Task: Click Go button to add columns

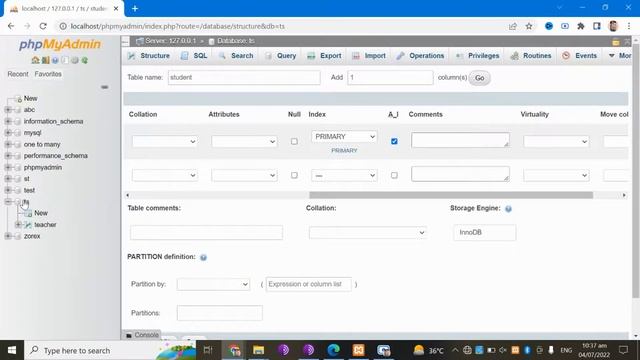Action: (x=480, y=78)
